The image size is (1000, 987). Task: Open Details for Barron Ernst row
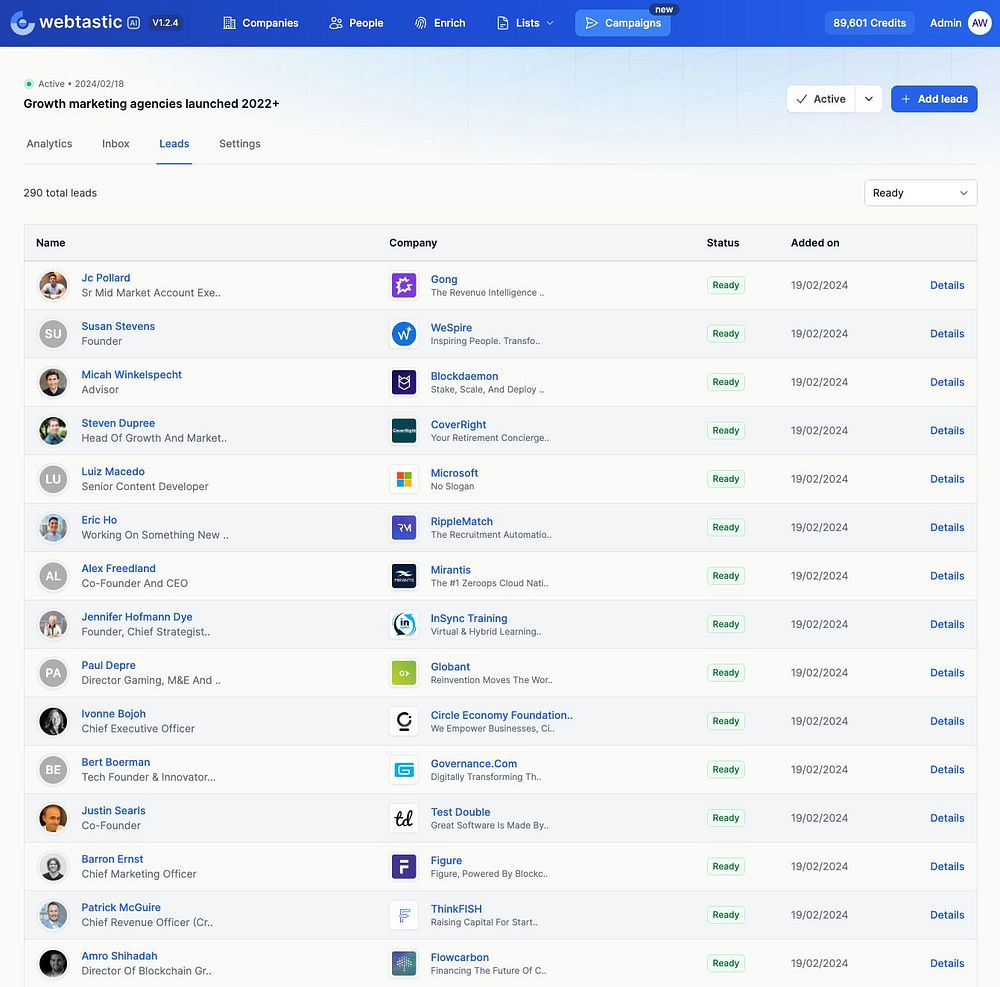[947, 866]
